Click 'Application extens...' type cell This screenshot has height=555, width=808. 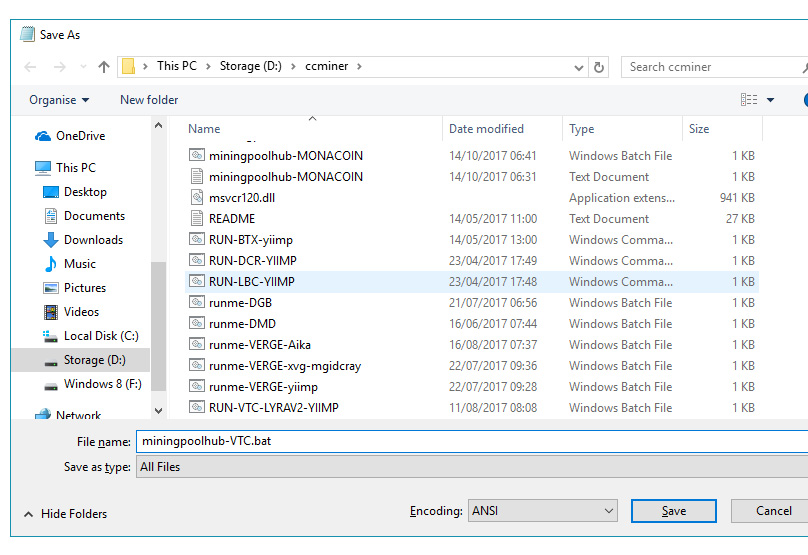point(621,198)
